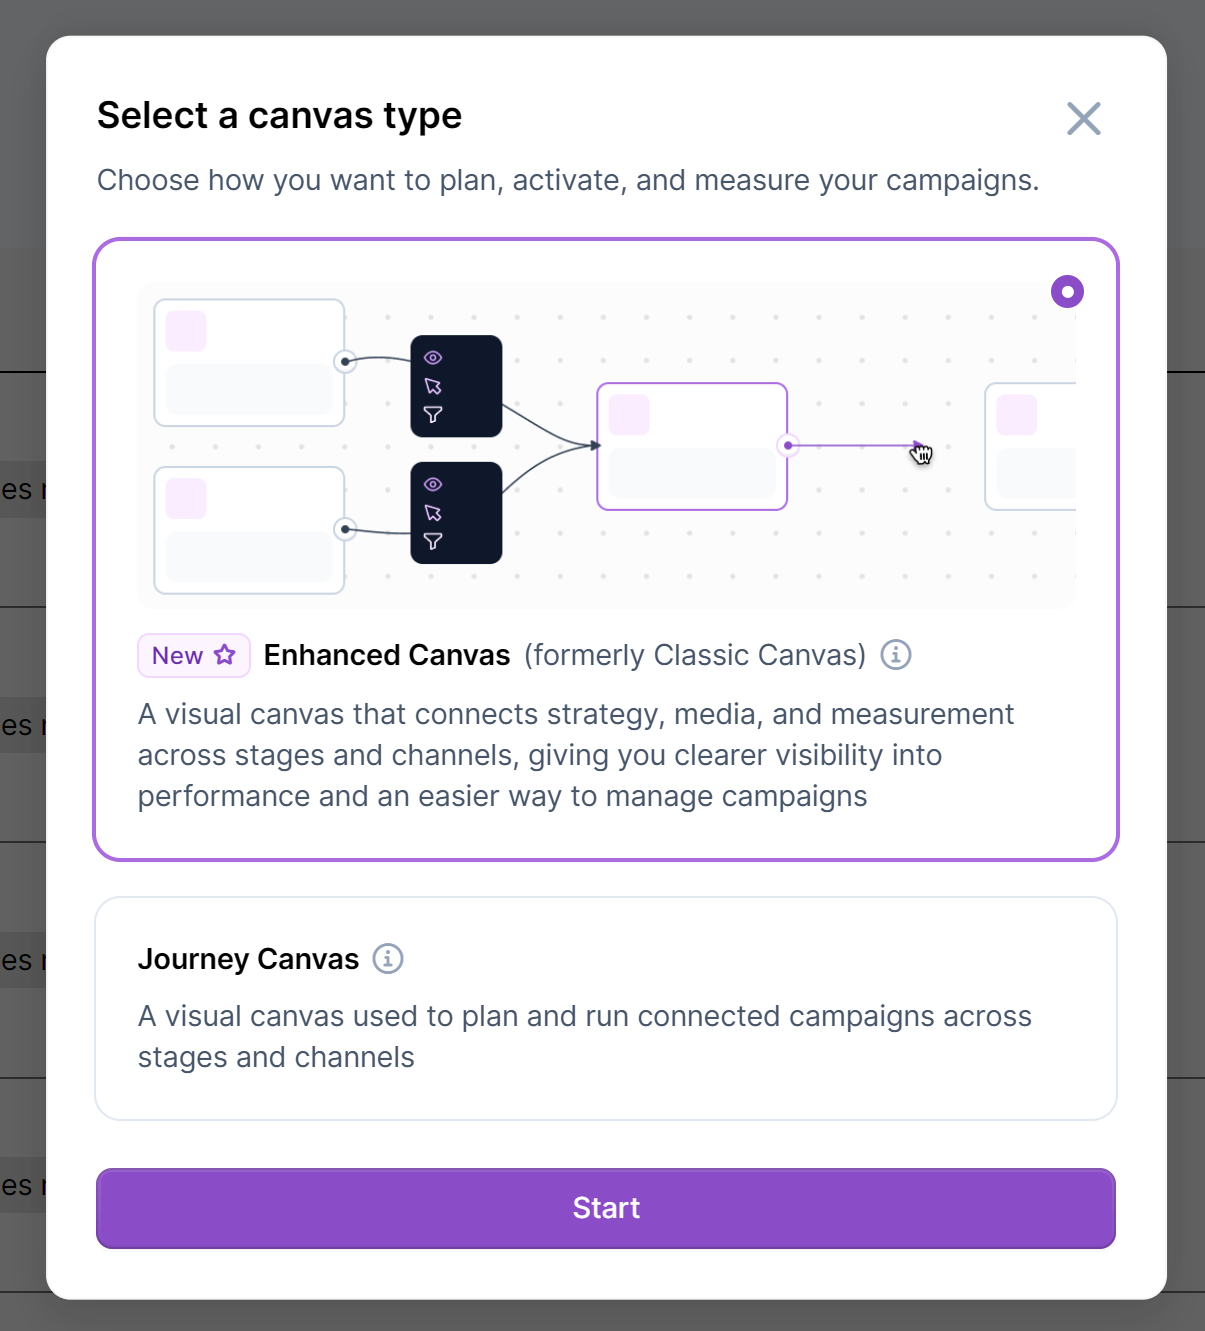Open info icon beside Journey Canvas title
This screenshot has height=1331, width=1205.
(x=388, y=959)
